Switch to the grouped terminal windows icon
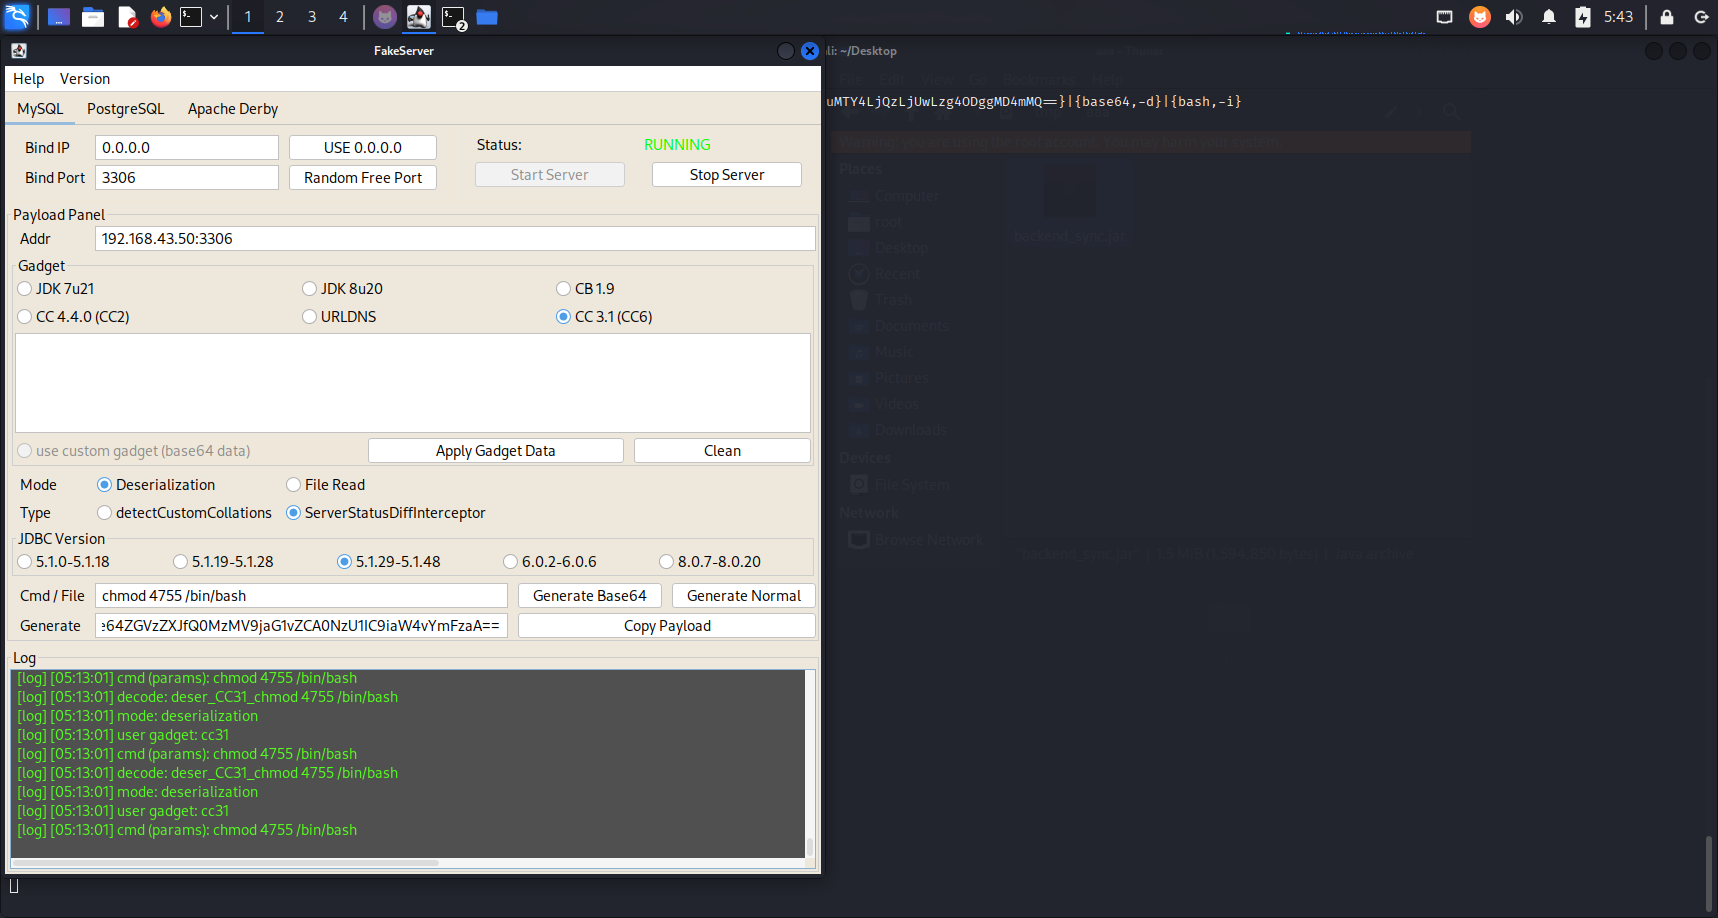Screen dimensions: 1718x918 454,17
